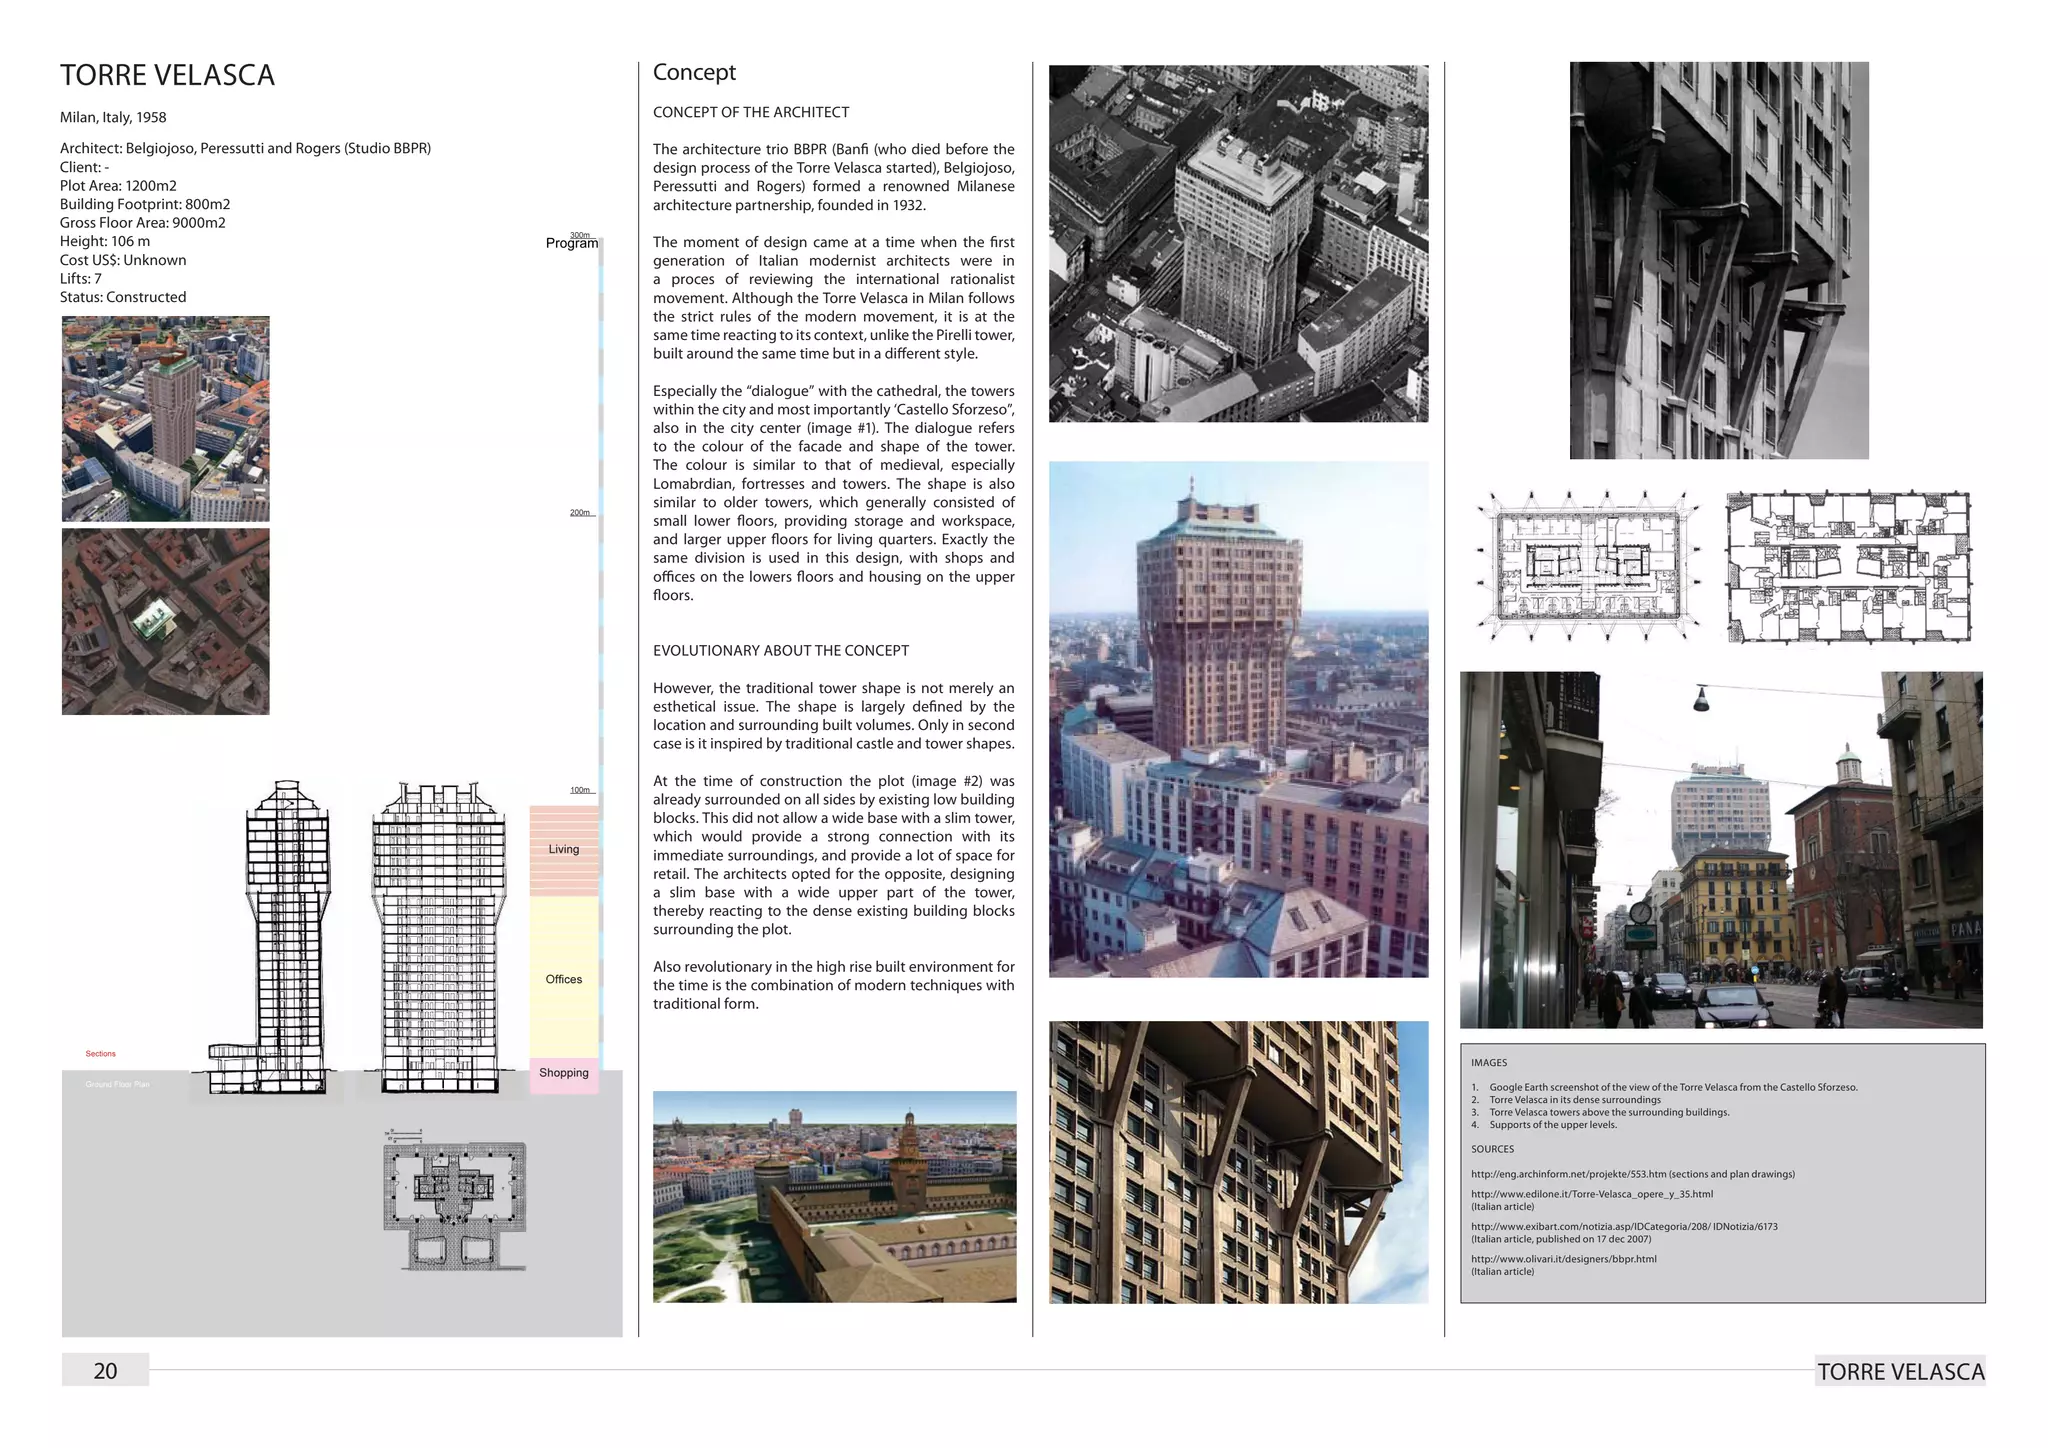Screen dimensions: 2048x1448
Task: Open the left floor plan with radiating struts
Action: point(1589,565)
